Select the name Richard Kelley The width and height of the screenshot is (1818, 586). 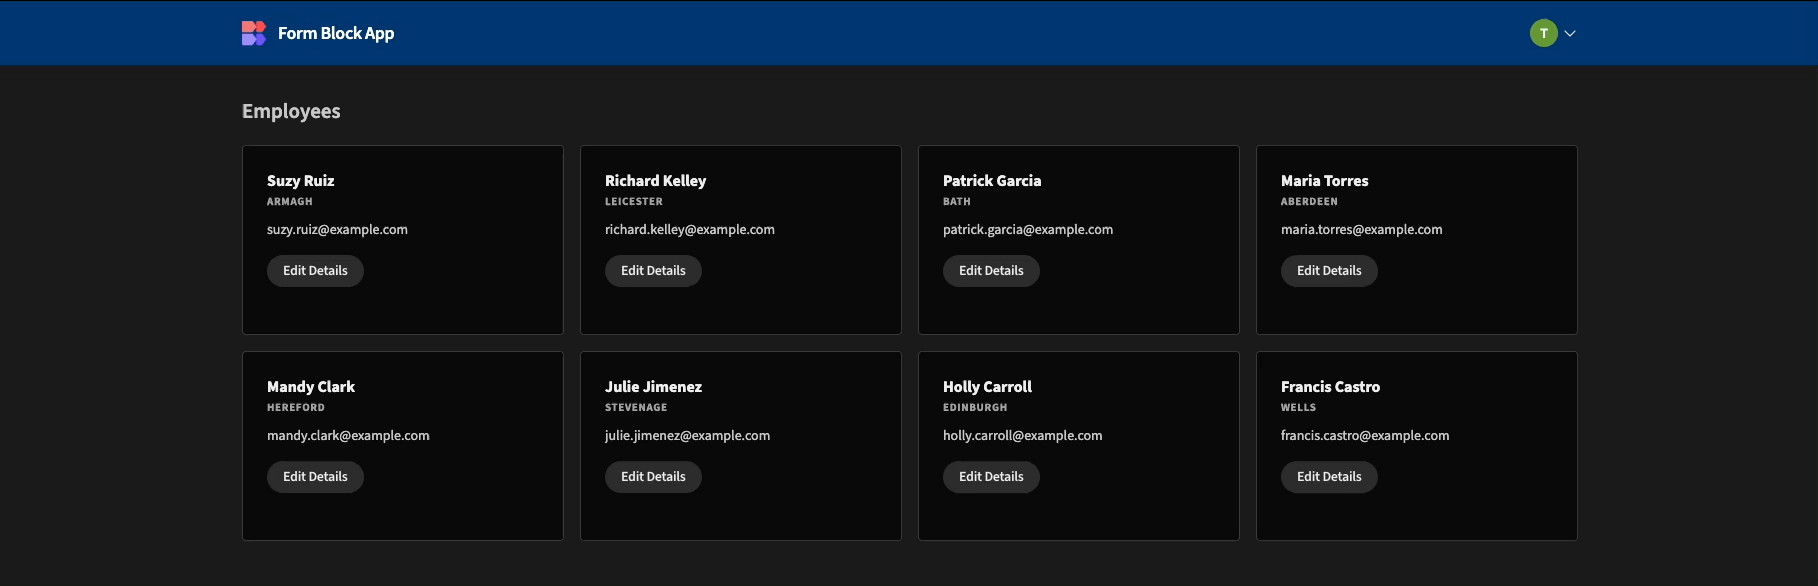click(x=655, y=181)
